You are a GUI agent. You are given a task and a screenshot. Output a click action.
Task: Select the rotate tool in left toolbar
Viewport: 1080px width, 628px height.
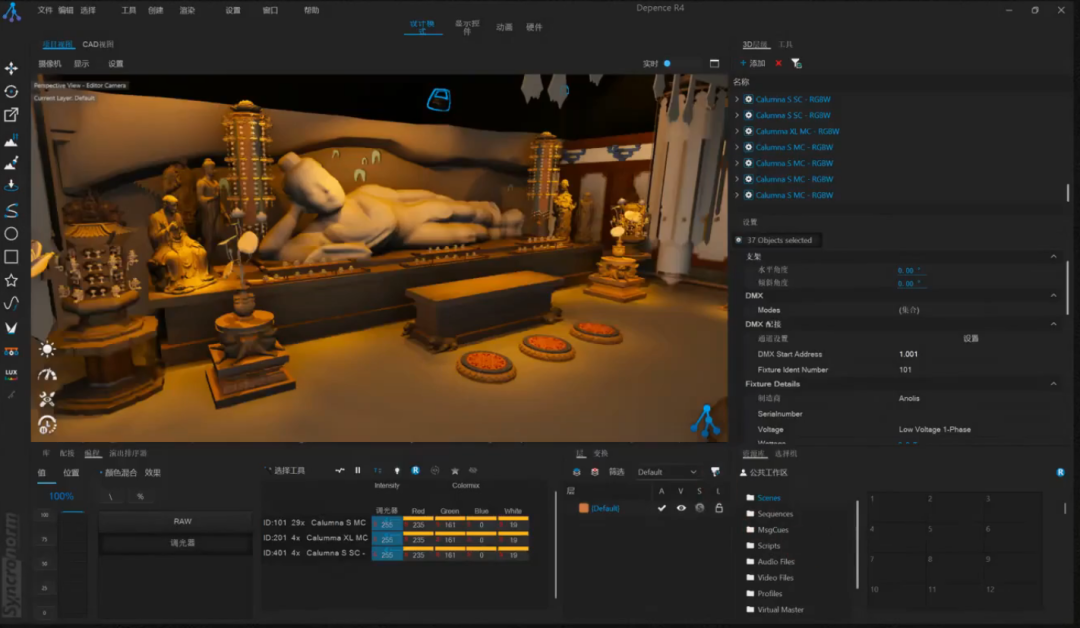11,91
